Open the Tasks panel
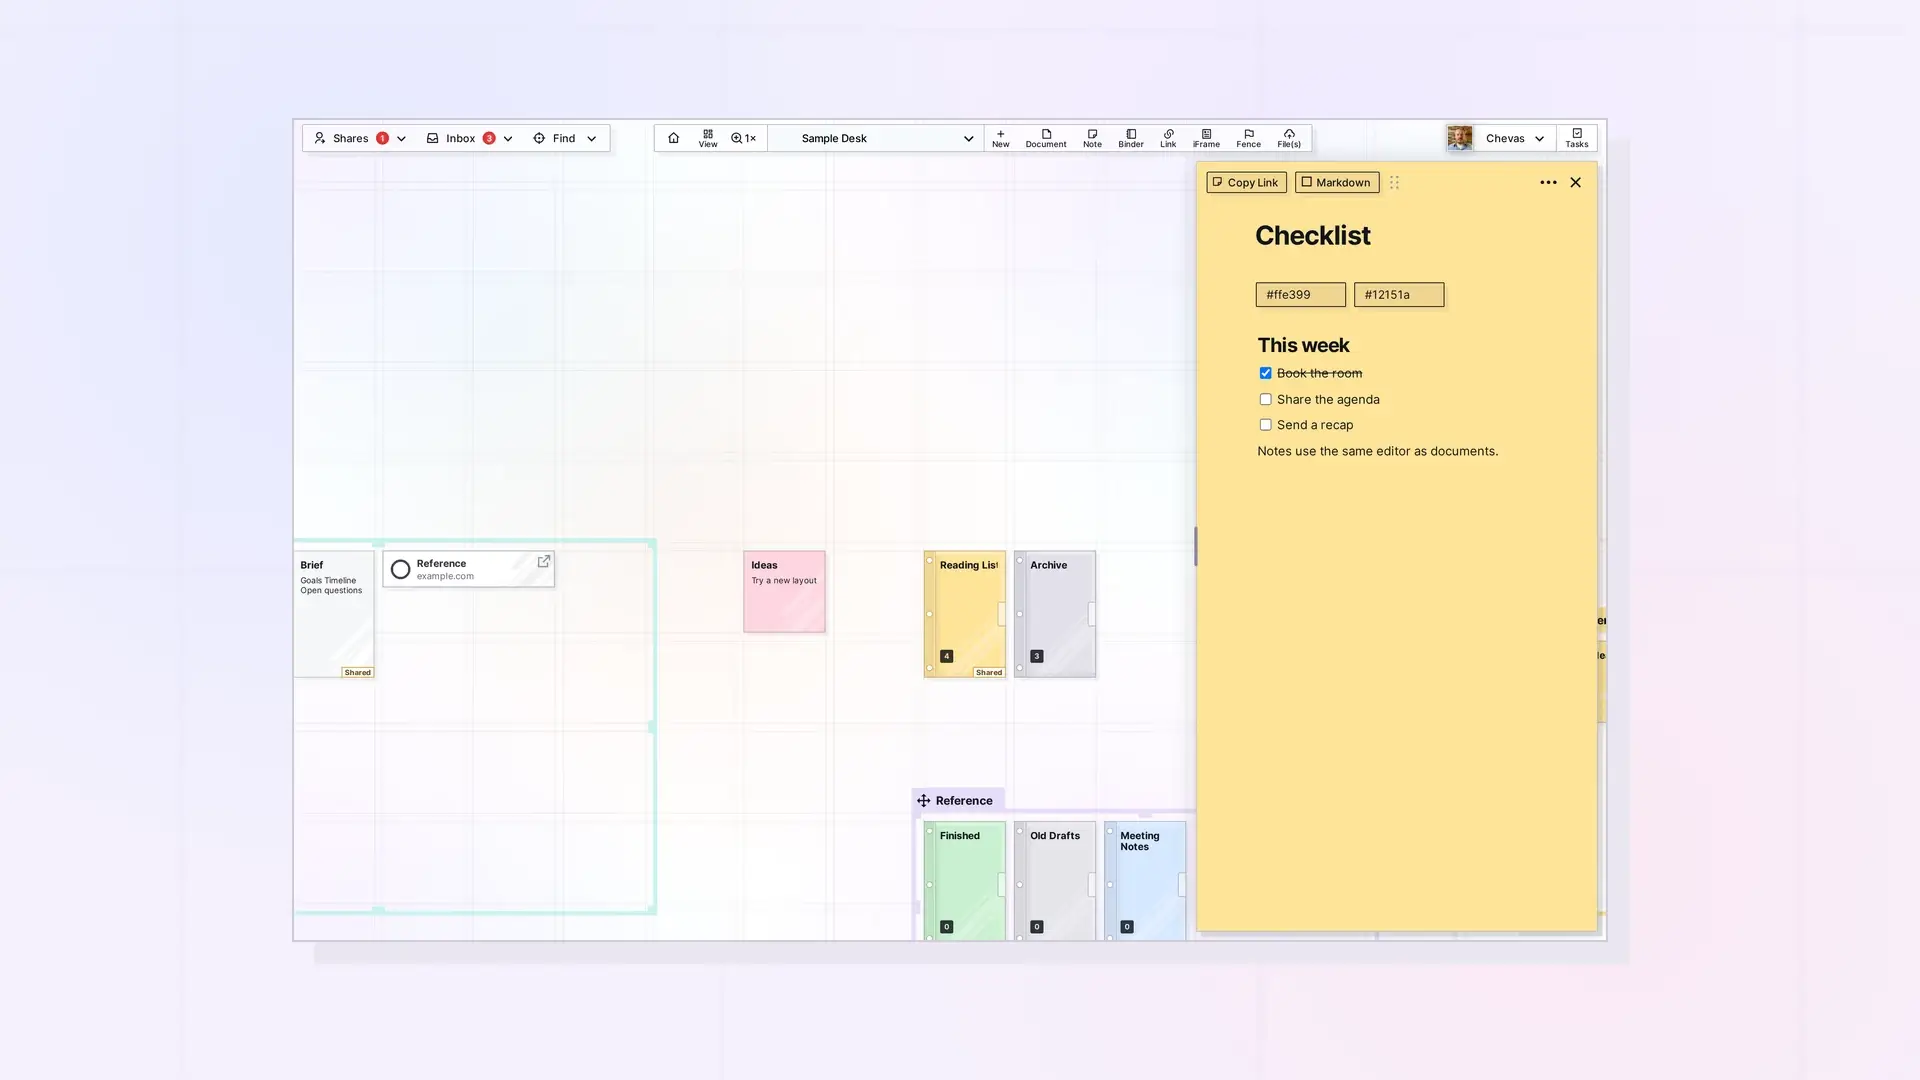The image size is (1920, 1080). tap(1576, 138)
